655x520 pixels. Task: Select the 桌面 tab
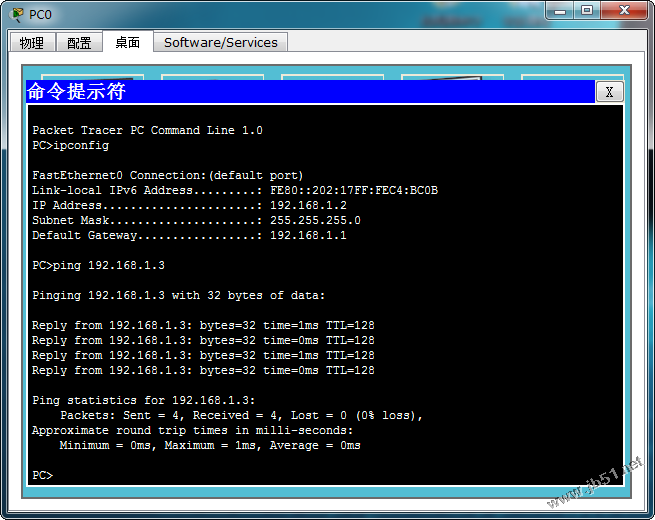128,42
